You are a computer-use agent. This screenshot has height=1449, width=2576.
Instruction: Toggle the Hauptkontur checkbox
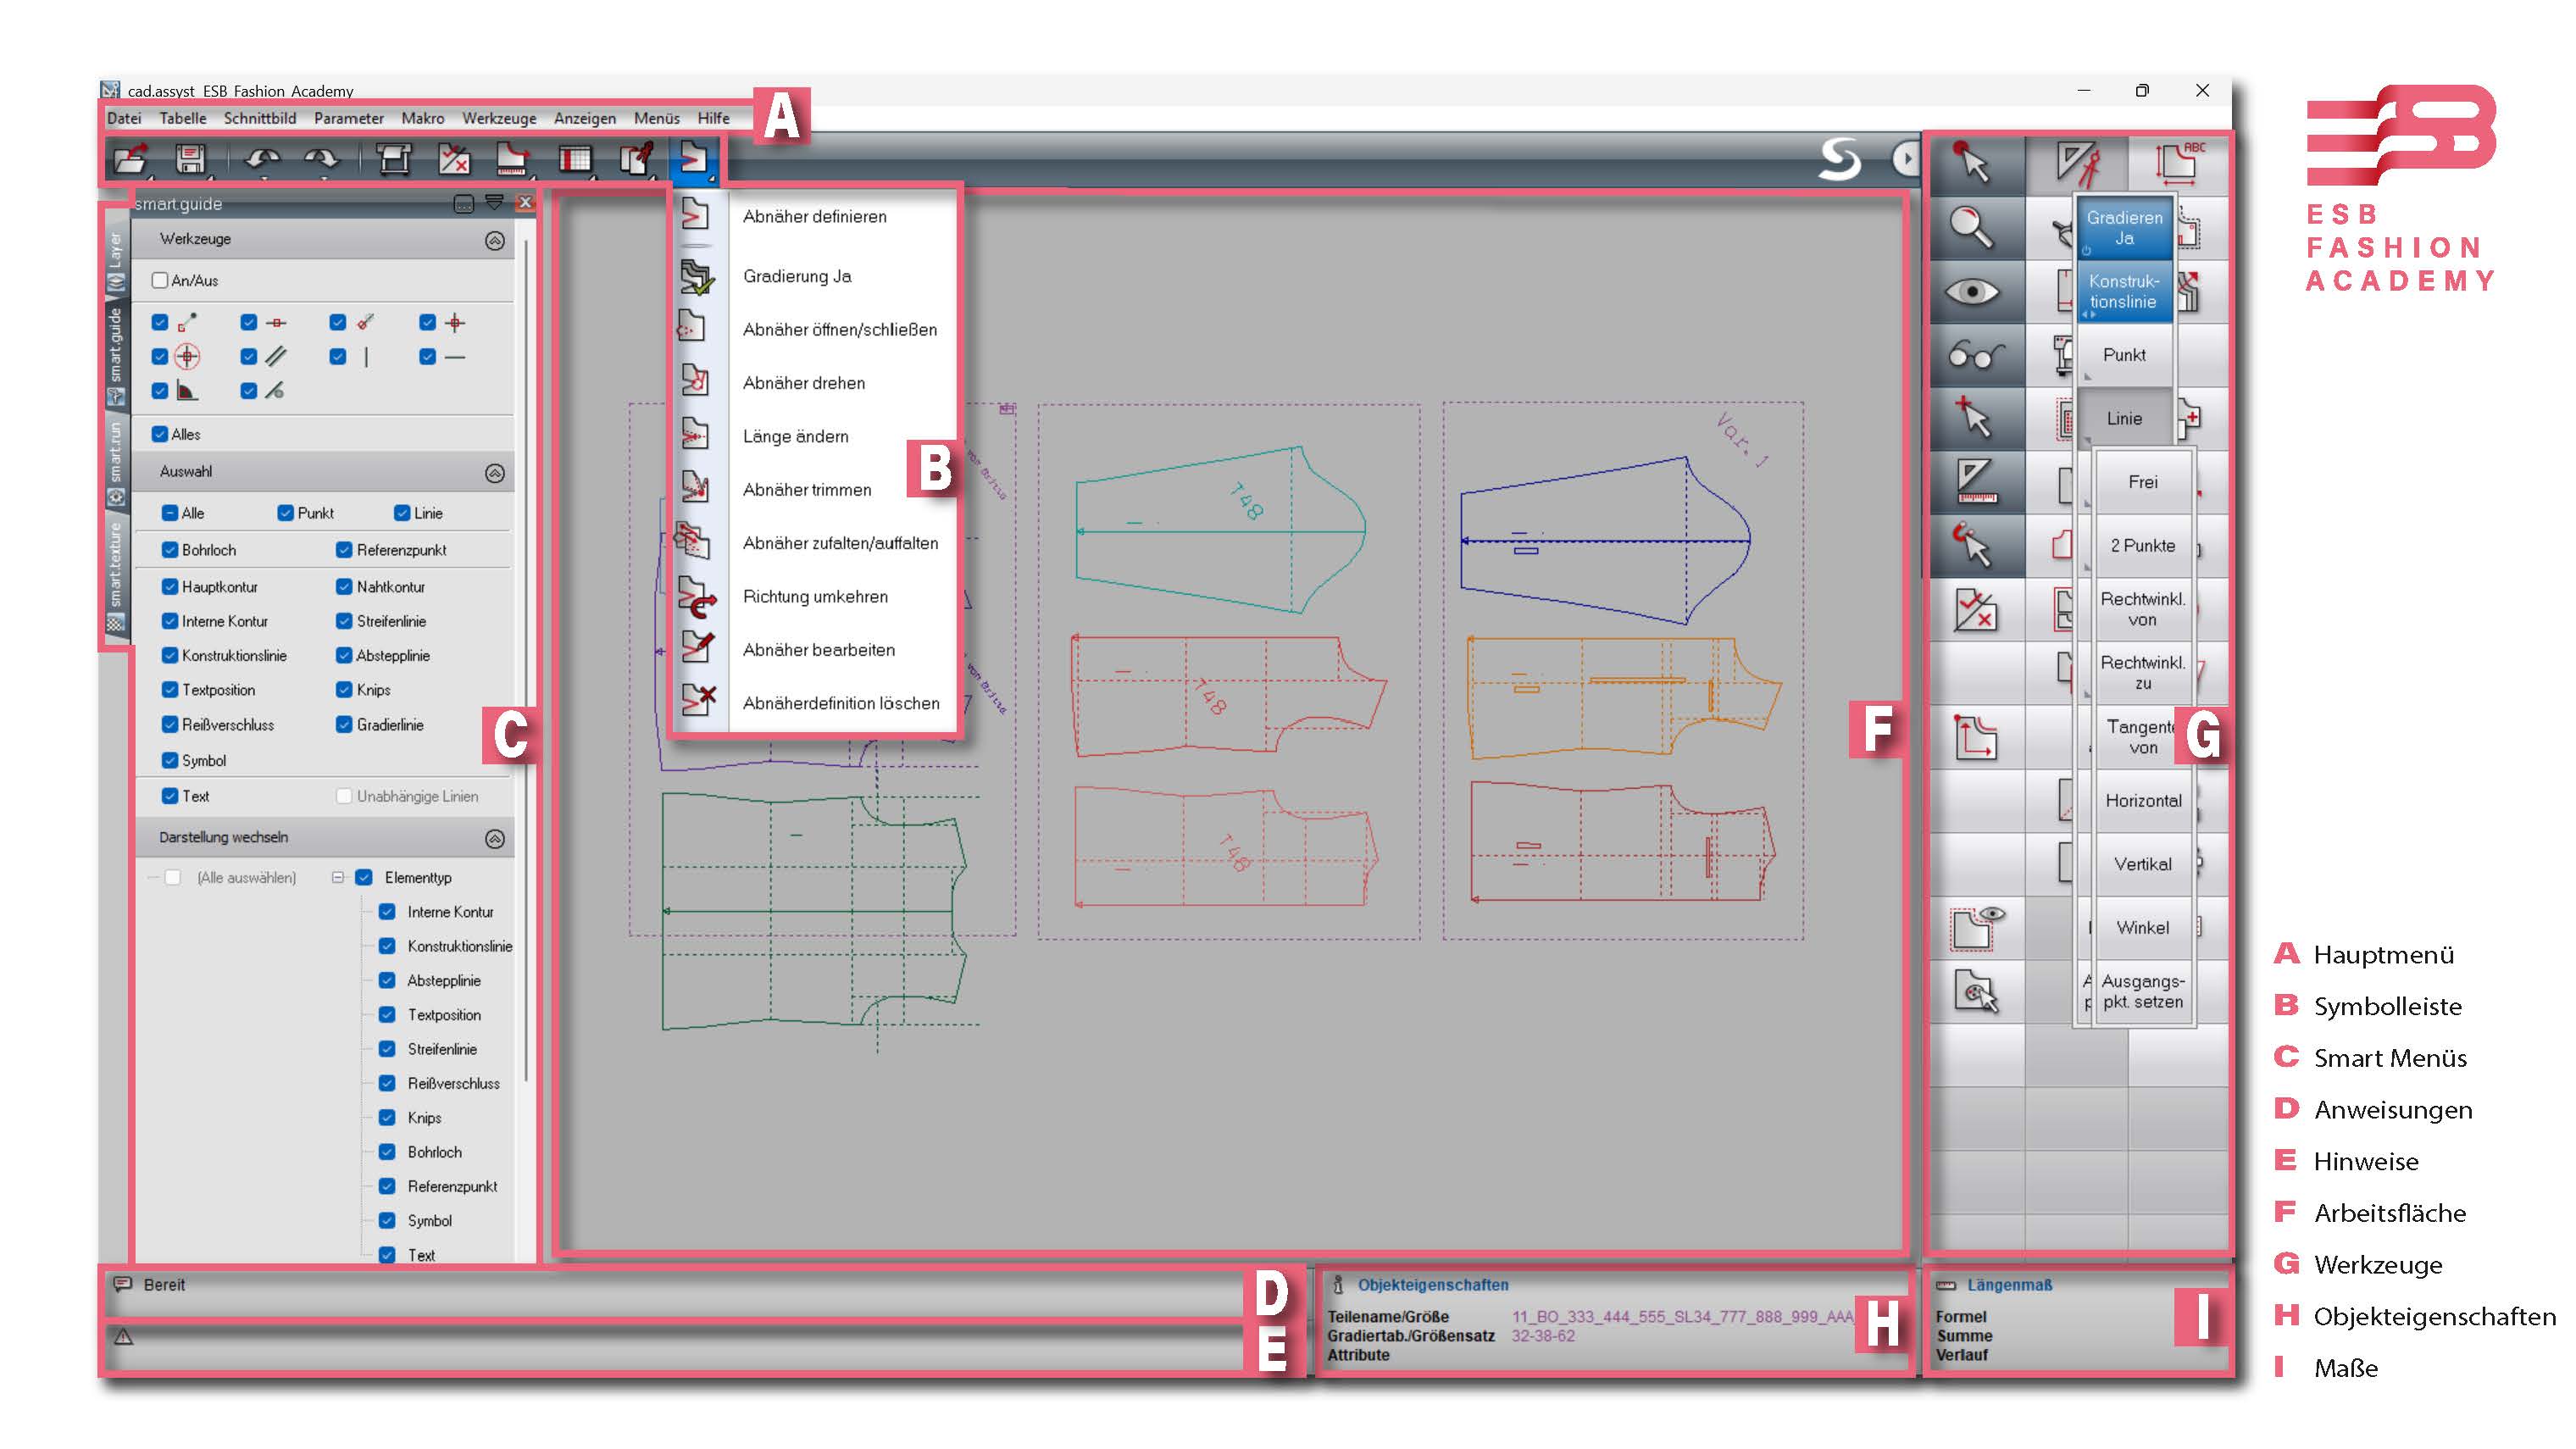pos(170,587)
